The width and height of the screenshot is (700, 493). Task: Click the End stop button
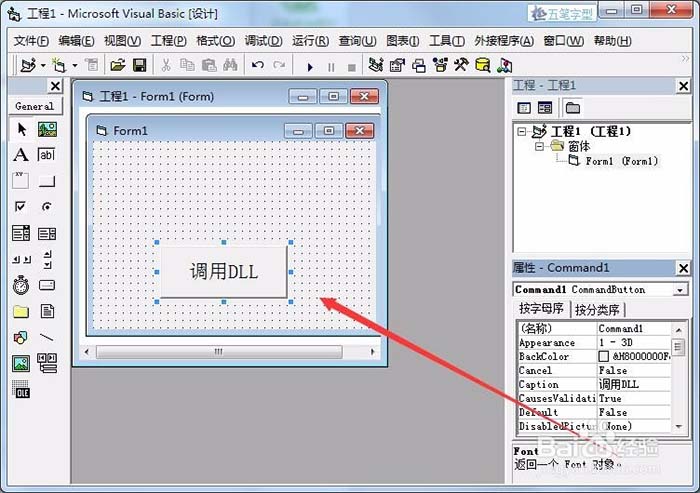pos(352,67)
